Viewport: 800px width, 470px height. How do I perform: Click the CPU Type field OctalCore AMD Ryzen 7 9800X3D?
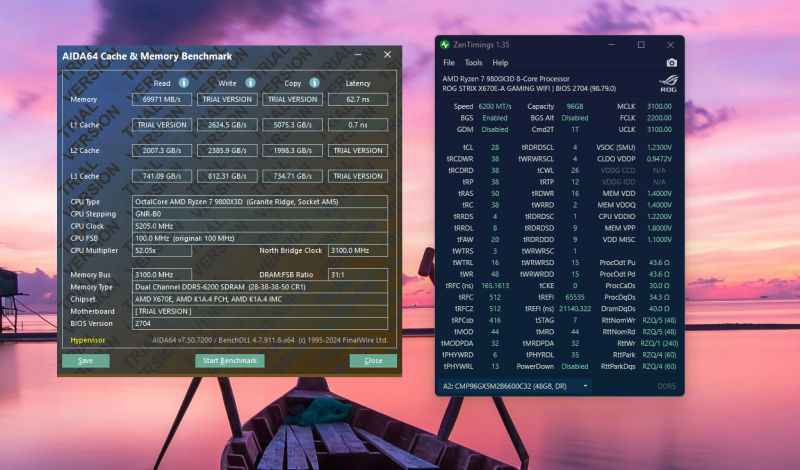click(x=260, y=202)
